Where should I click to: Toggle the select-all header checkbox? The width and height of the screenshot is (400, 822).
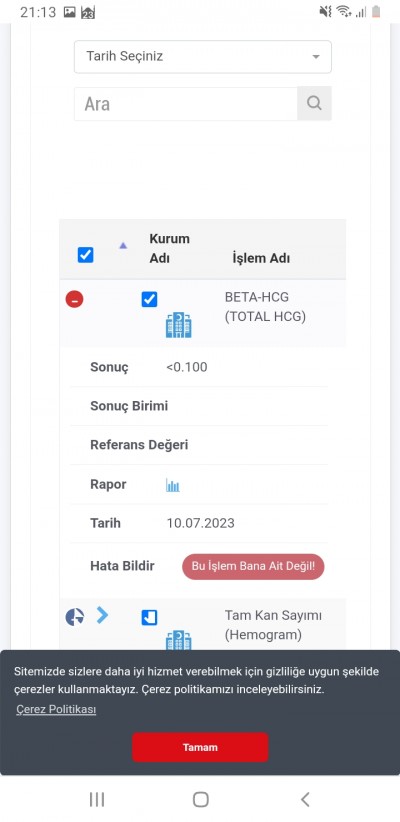85,255
